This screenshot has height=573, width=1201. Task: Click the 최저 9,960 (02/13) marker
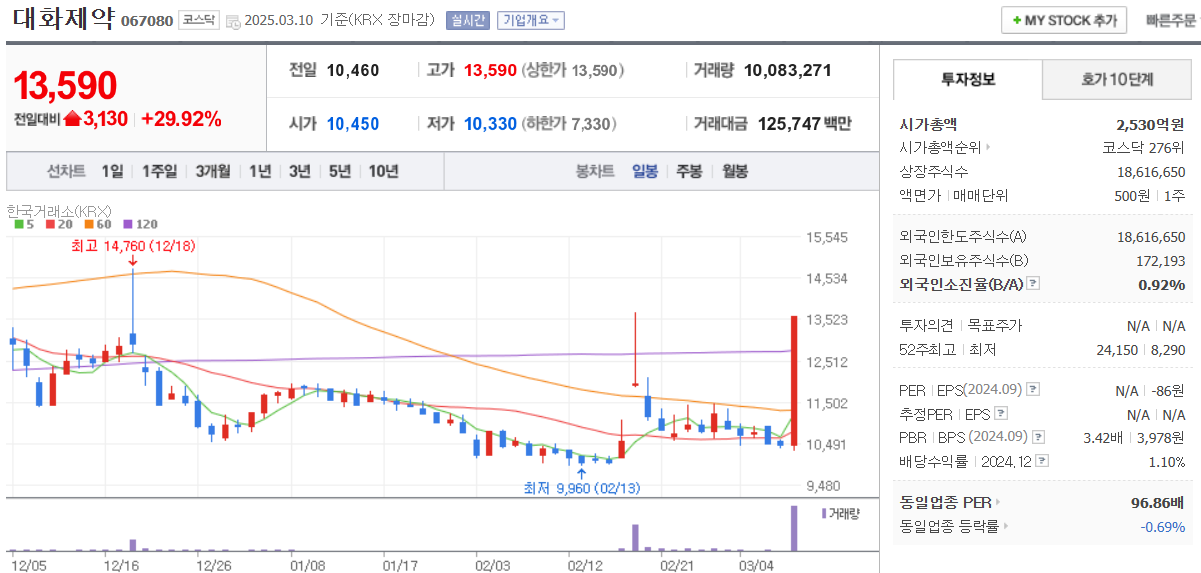tap(581, 488)
